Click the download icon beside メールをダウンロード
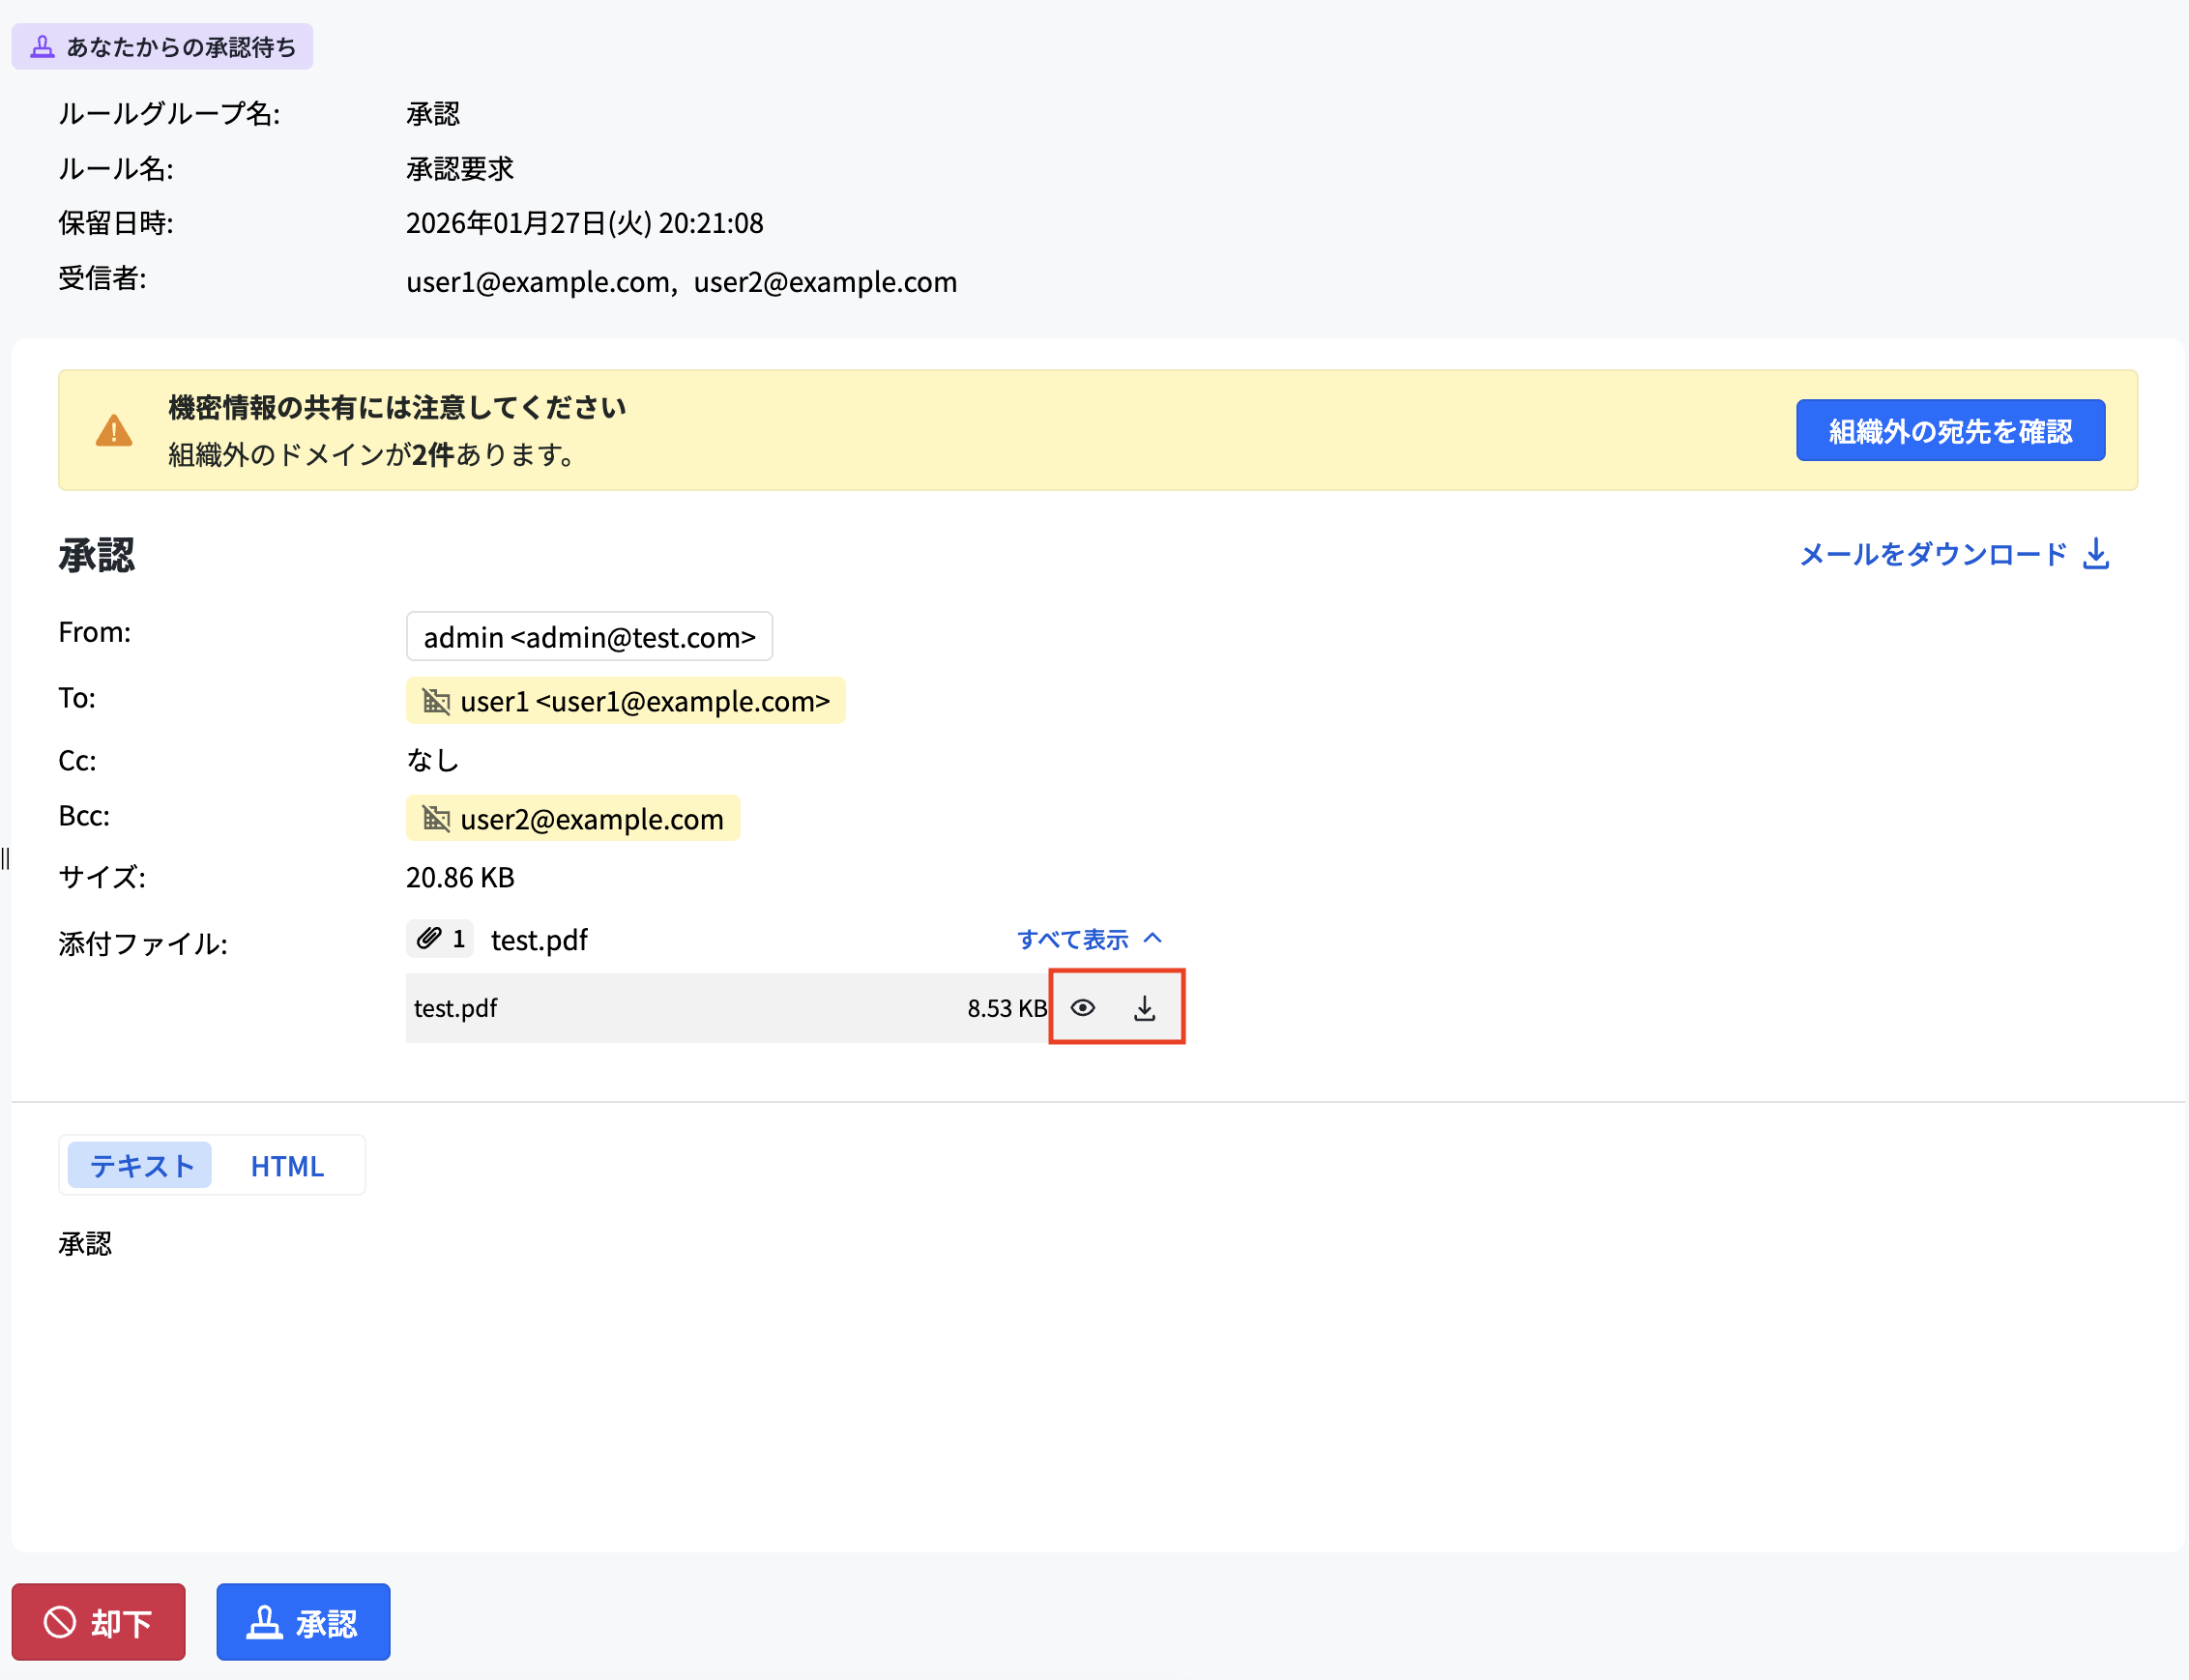 (2096, 554)
